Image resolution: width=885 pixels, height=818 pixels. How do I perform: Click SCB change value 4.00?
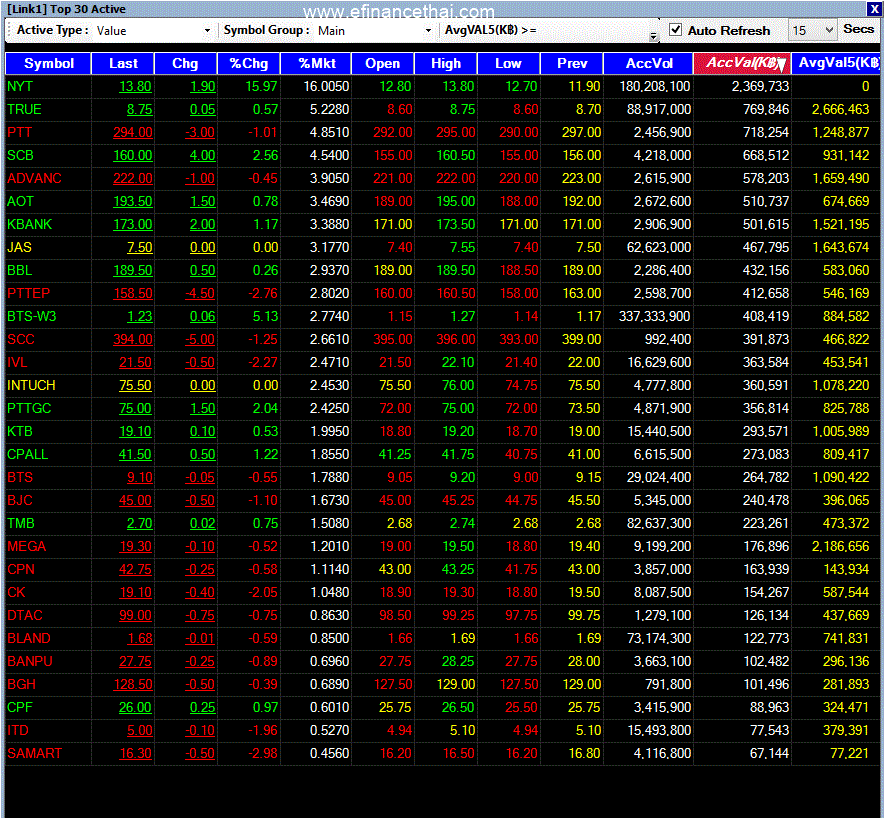[203, 155]
